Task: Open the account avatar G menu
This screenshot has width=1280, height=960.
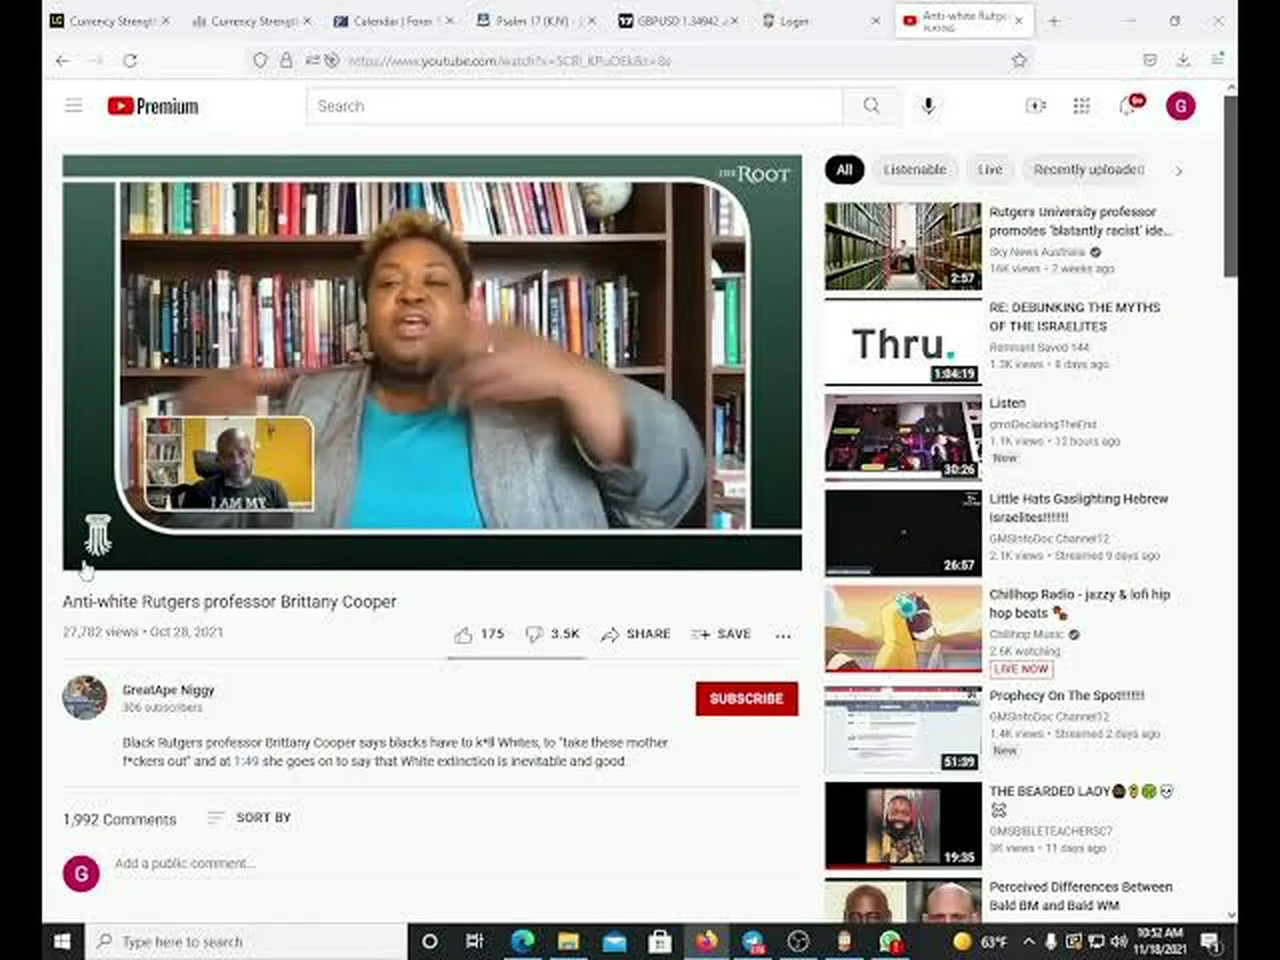Action: (x=1181, y=105)
